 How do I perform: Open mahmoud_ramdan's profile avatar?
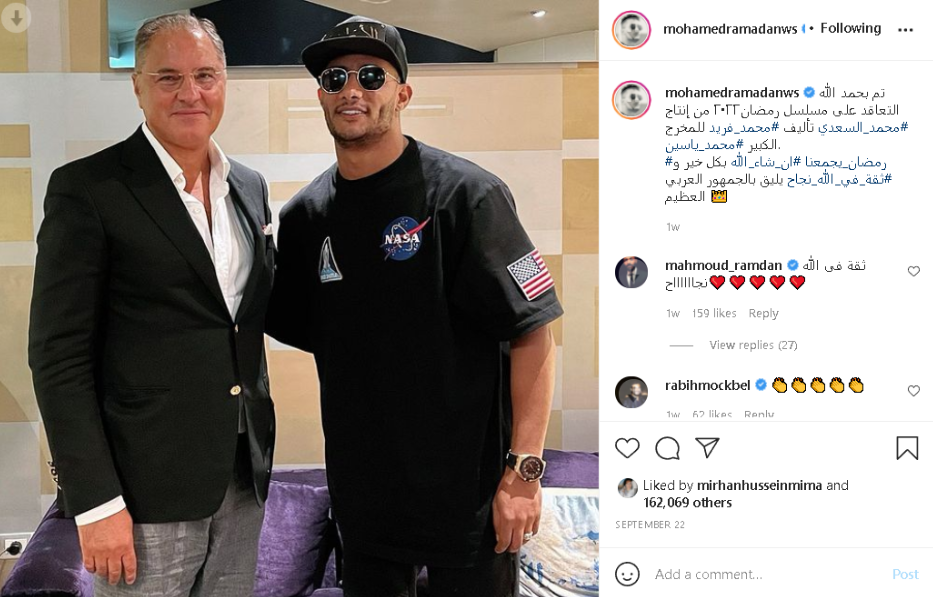(631, 272)
